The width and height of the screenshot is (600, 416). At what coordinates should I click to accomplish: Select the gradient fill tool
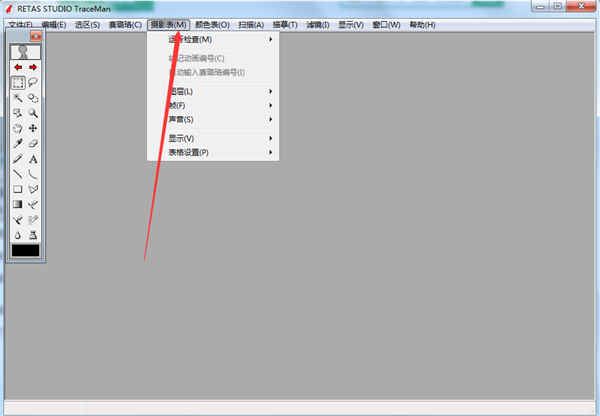click(x=18, y=204)
